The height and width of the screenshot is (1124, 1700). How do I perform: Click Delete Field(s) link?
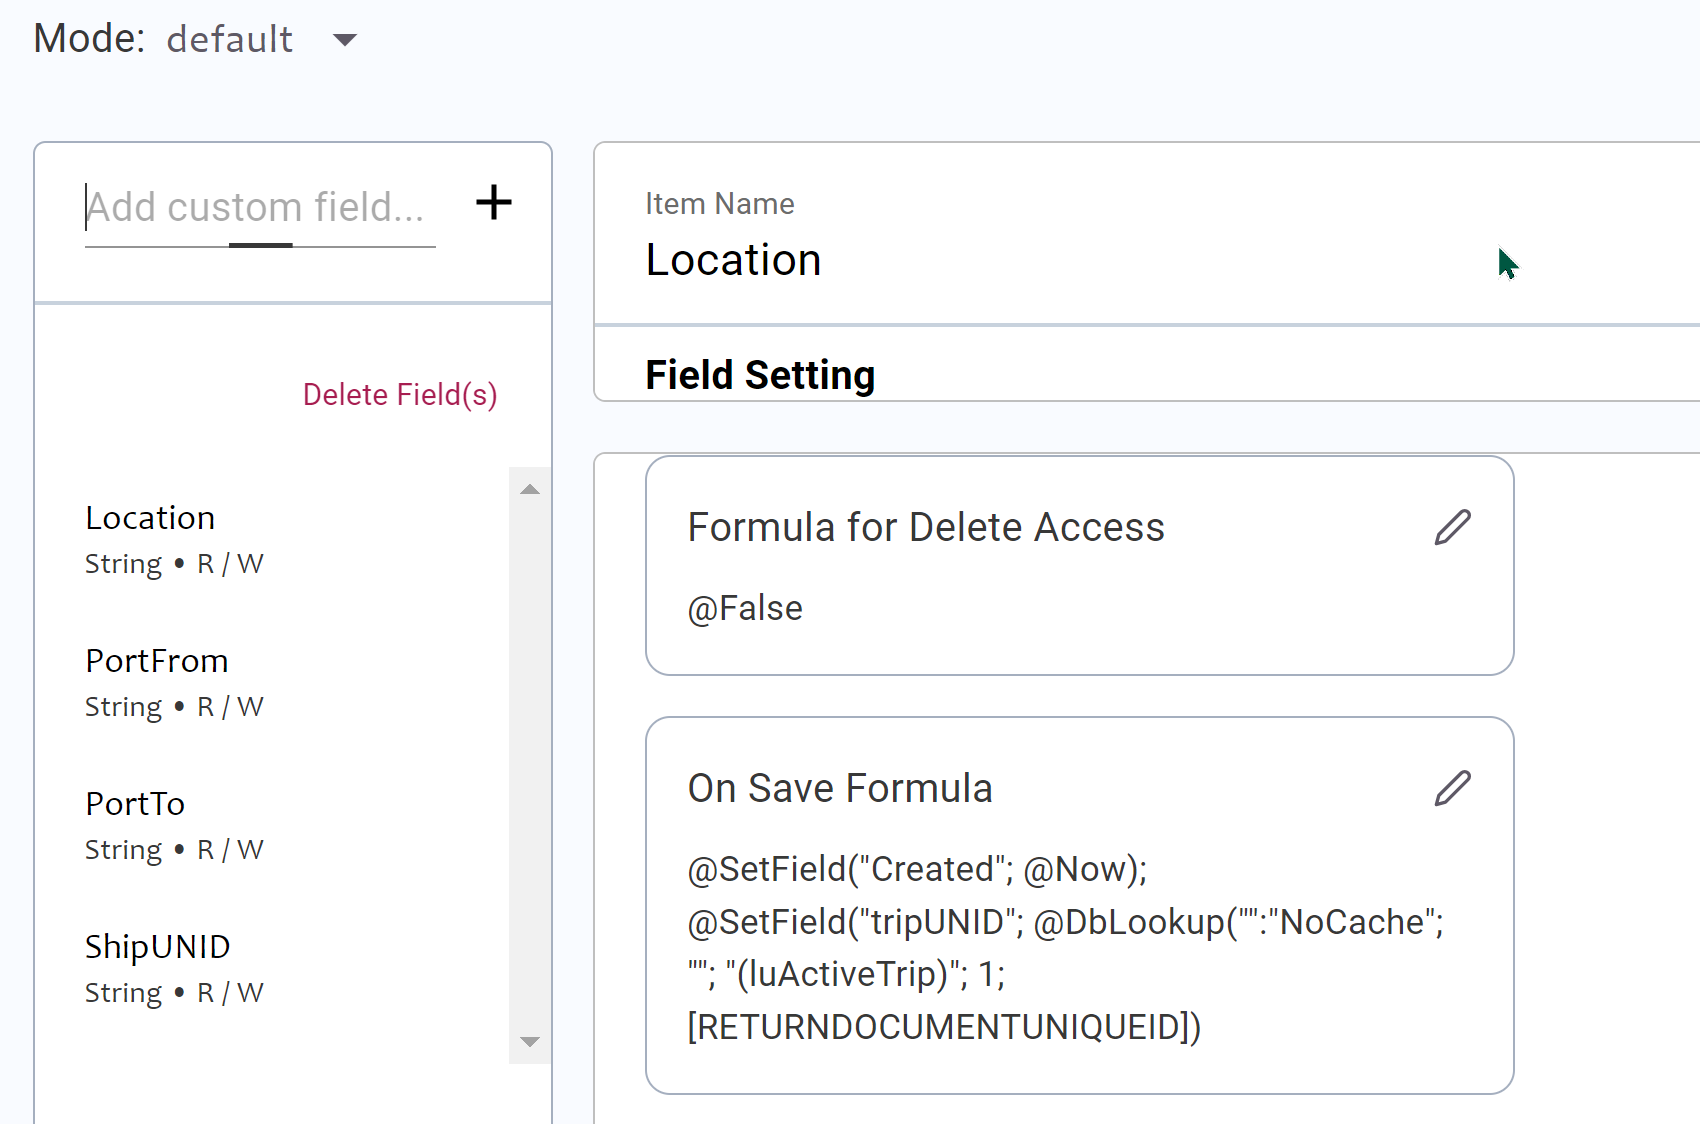(400, 395)
